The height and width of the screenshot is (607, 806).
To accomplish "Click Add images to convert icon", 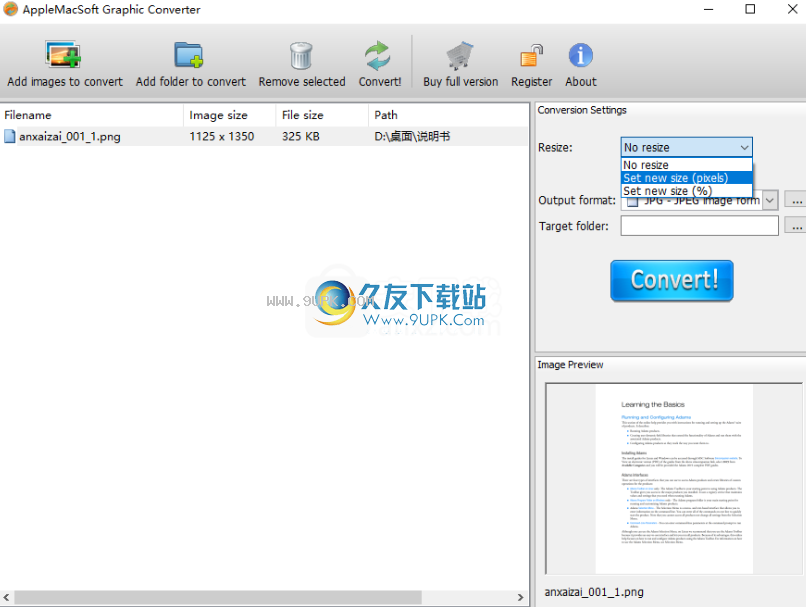I will coord(63,55).
